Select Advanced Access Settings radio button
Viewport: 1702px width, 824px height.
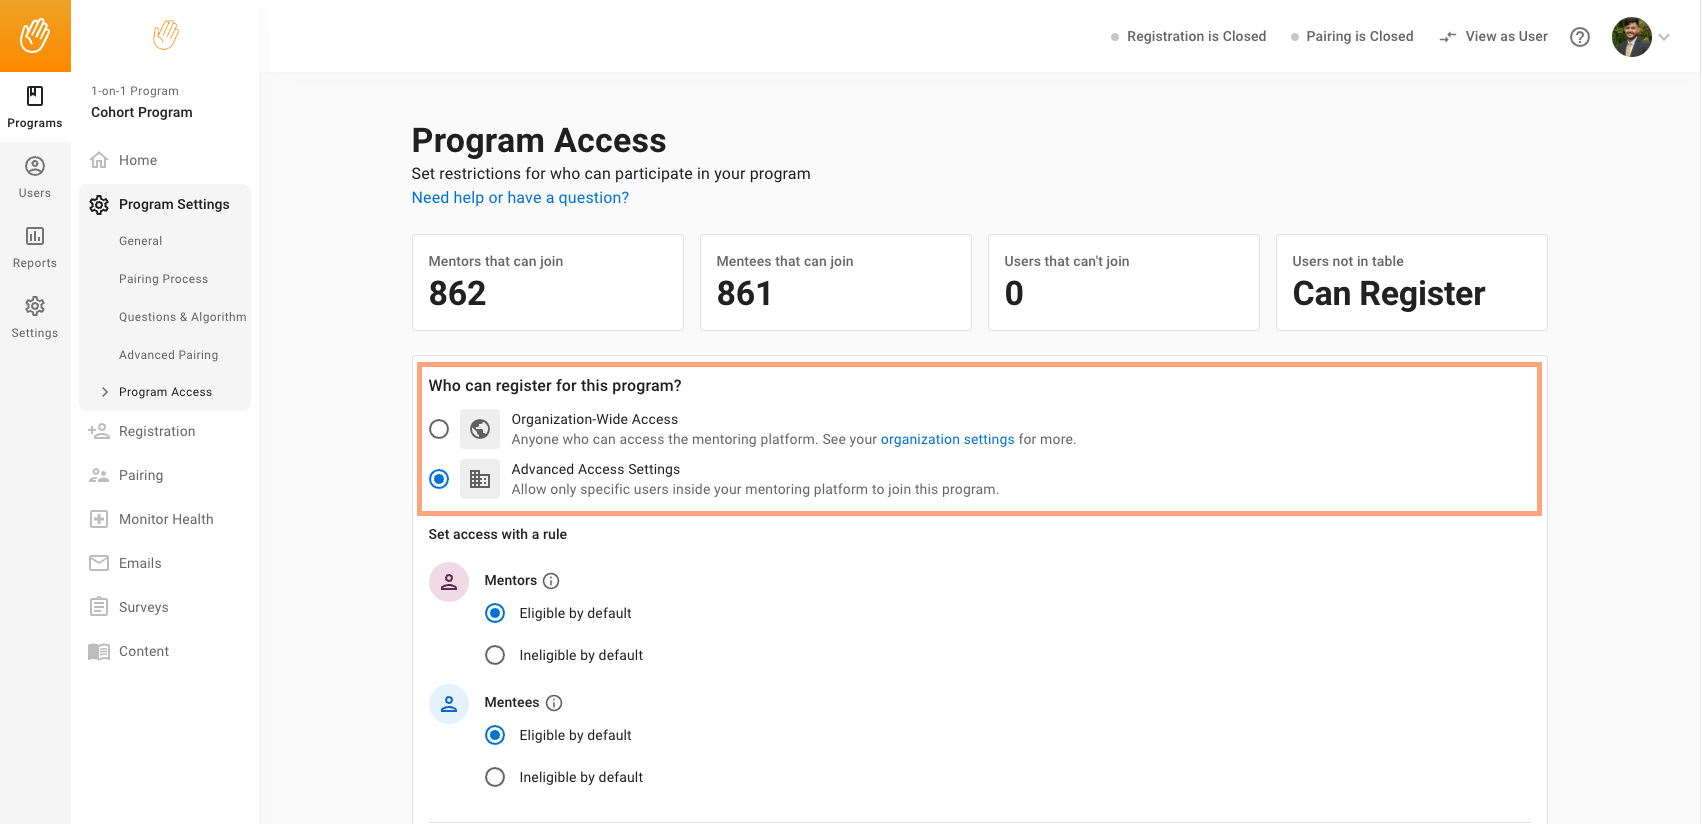[439, 479]
